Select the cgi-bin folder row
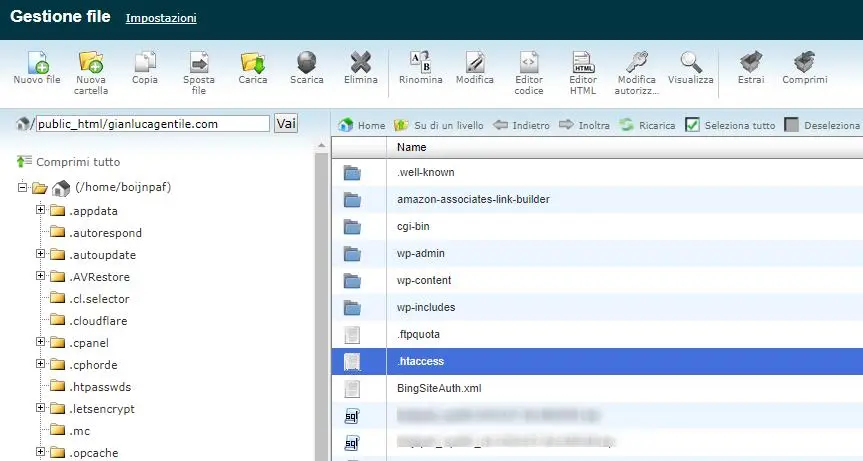The image size is (863, 461). 597,227
